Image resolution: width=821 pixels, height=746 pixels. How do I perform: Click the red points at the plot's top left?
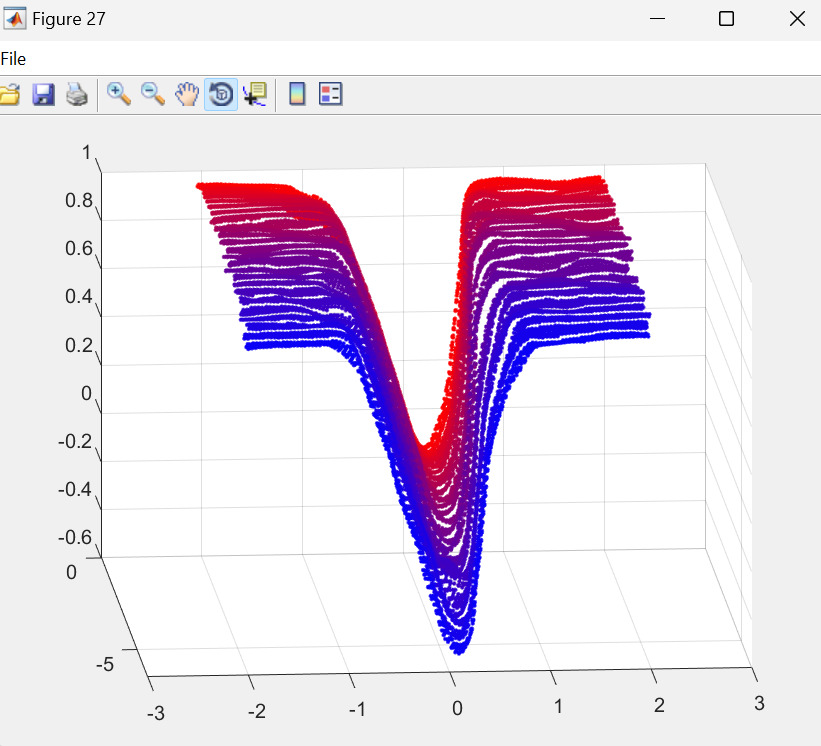click(203, 186)
